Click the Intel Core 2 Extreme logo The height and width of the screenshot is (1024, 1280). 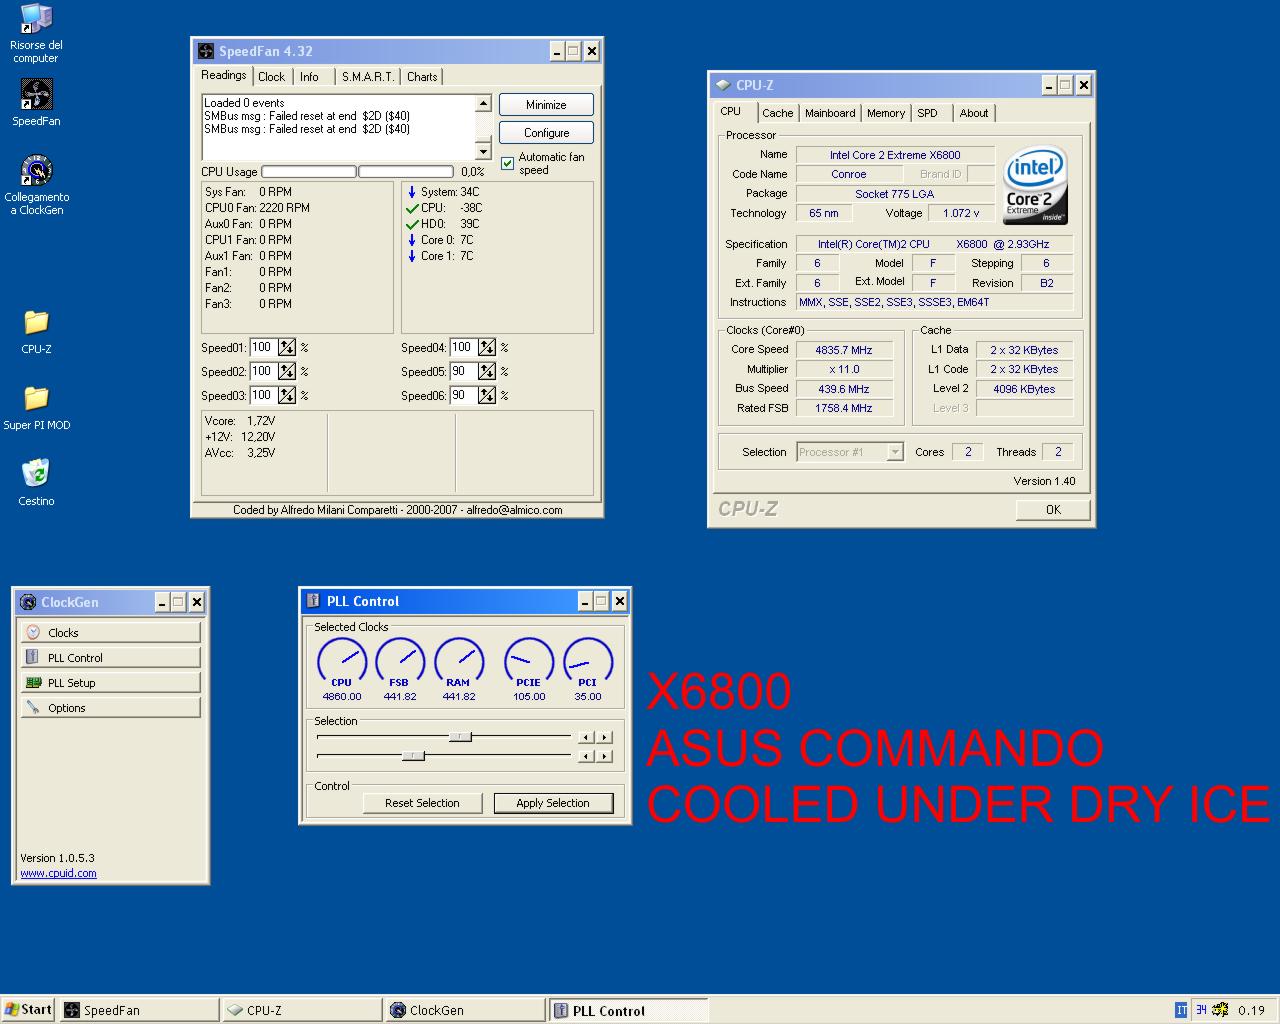[x=1035, y=186]
